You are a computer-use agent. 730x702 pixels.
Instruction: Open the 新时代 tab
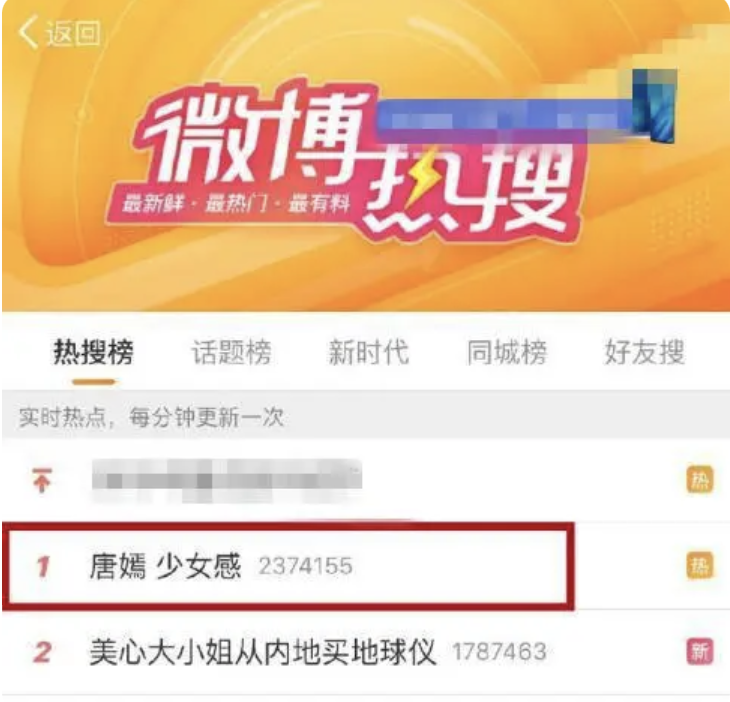(x=369, y=351)
